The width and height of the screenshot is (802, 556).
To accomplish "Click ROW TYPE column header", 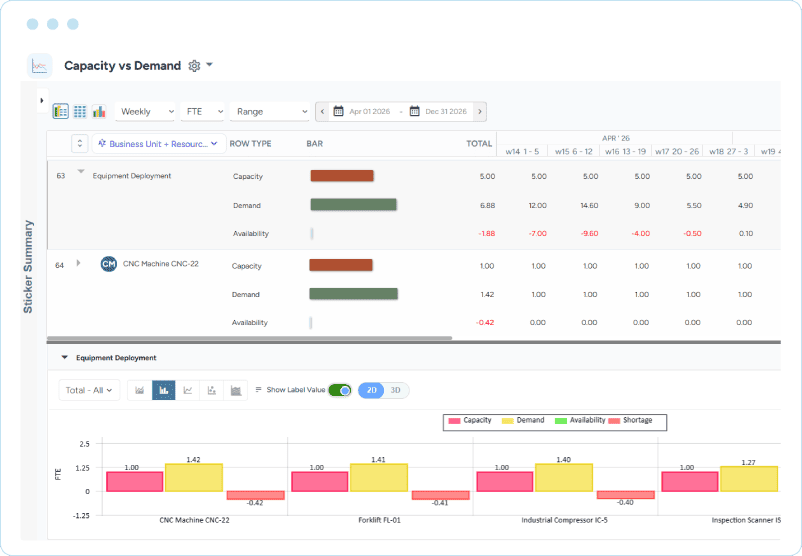I will click(x=250, y=144).
